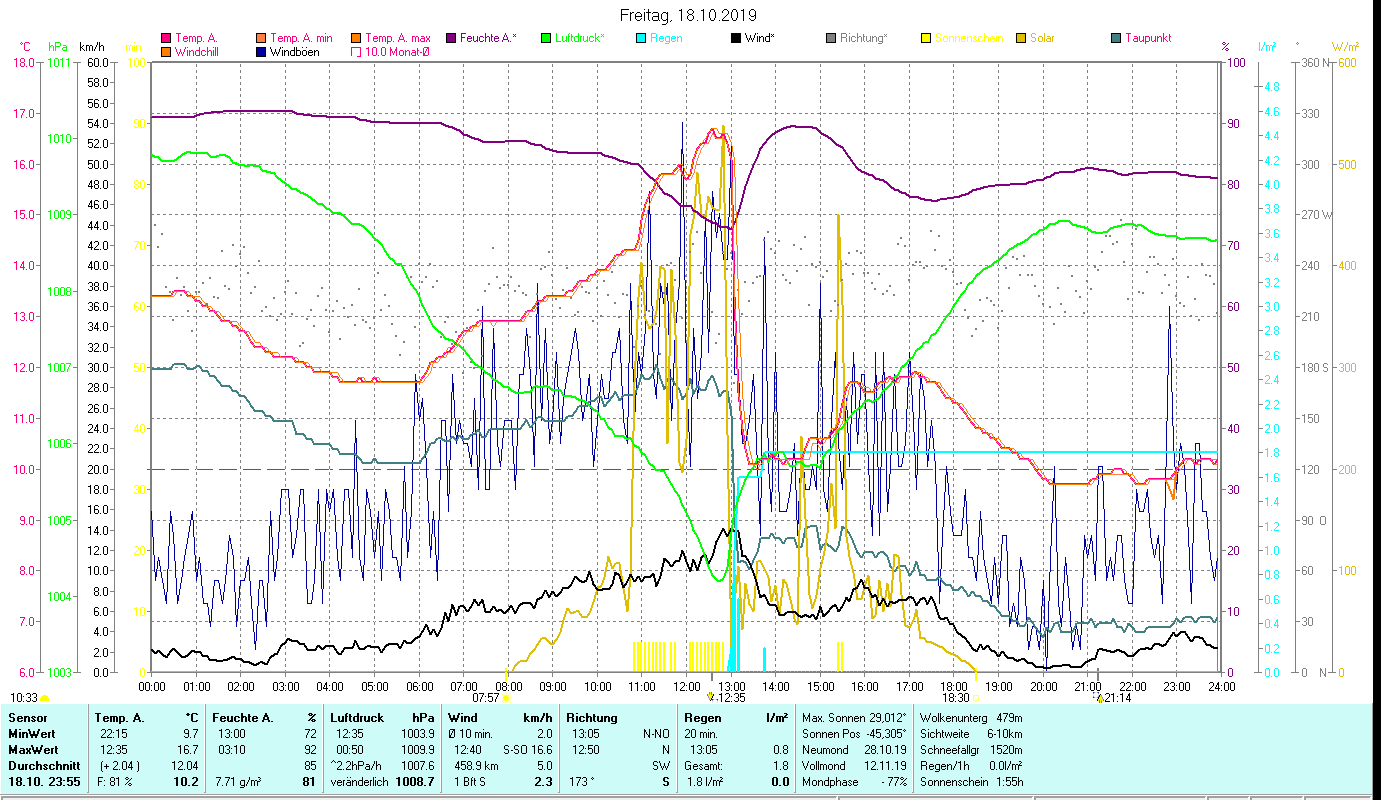
Task: Select the 10.0 Monat-Ø legend label
Action: point(397,52)
